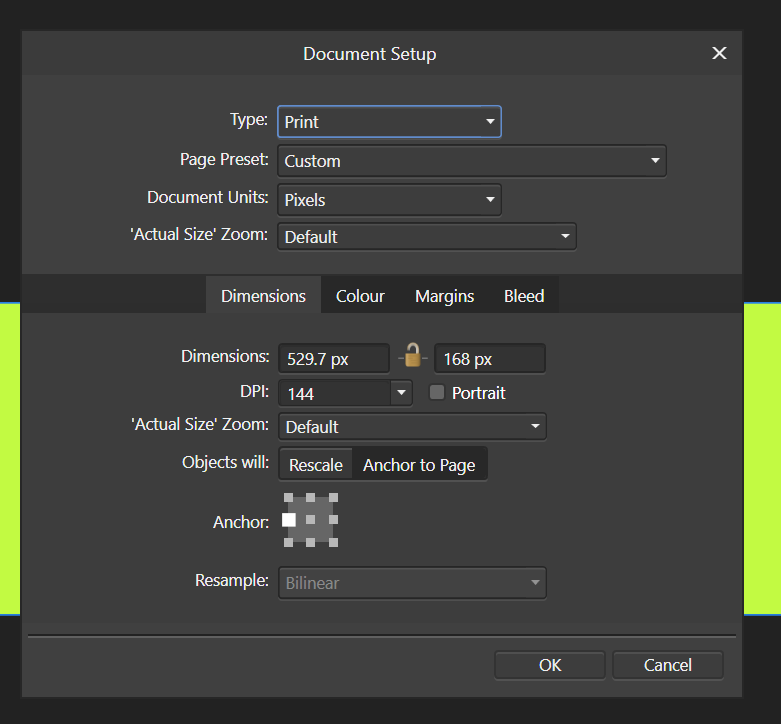Select the middle-left anchor point

288,520
